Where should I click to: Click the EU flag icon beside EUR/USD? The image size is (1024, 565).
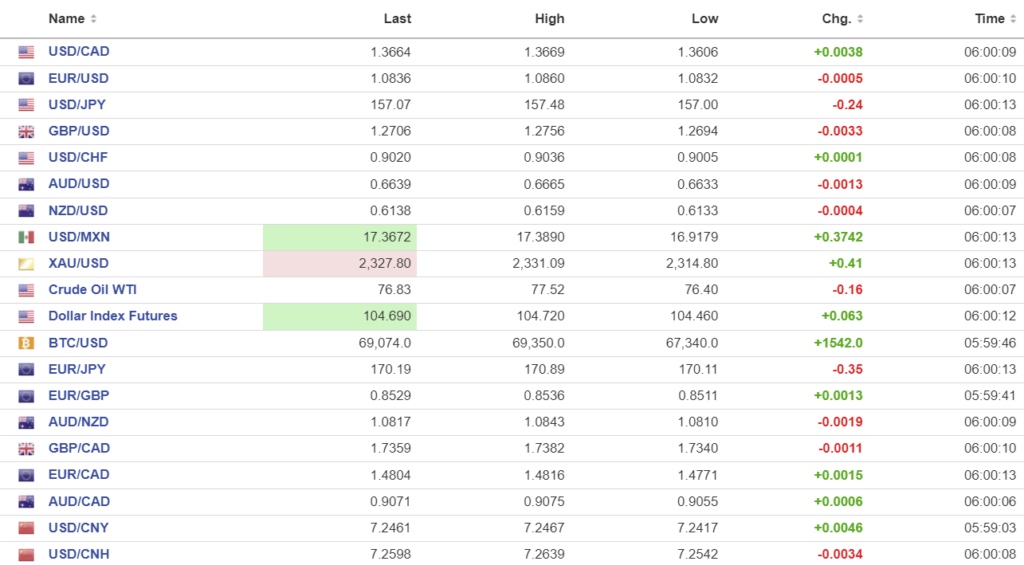coord(26,79)
